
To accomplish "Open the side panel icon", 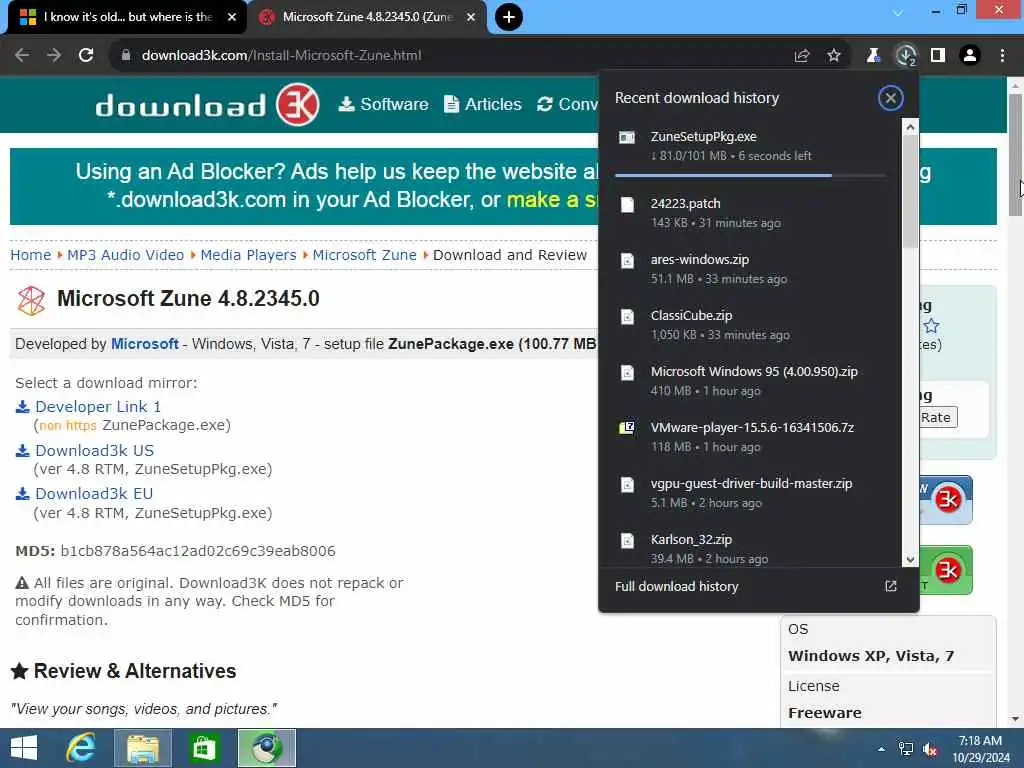I will 938,56.
